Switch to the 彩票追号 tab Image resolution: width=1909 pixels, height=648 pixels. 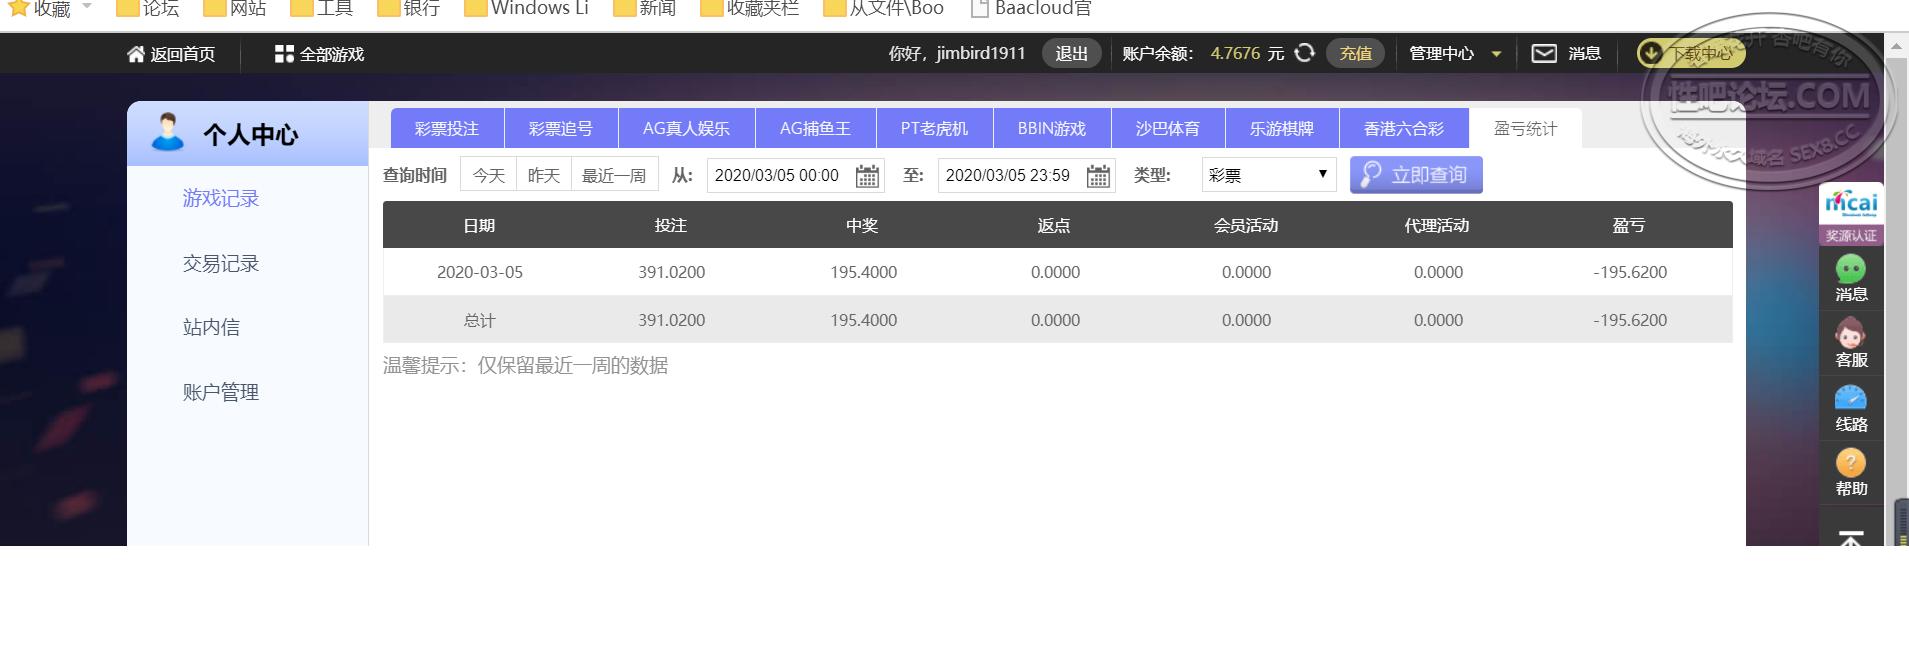click(561, 129)
